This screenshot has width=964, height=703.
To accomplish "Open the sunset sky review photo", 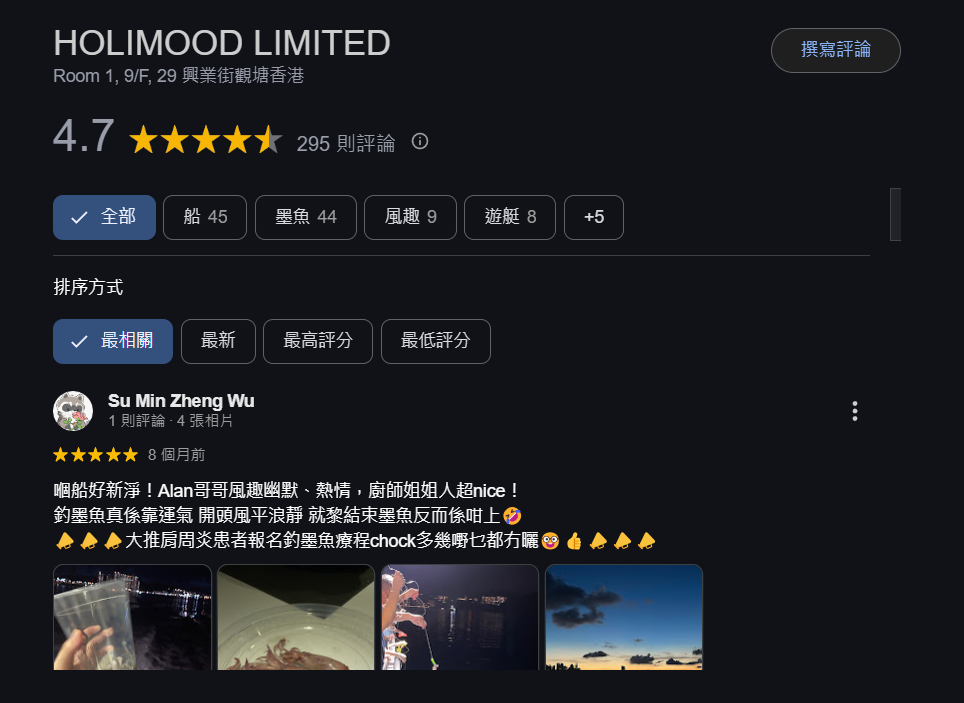I will pos(623,617).
